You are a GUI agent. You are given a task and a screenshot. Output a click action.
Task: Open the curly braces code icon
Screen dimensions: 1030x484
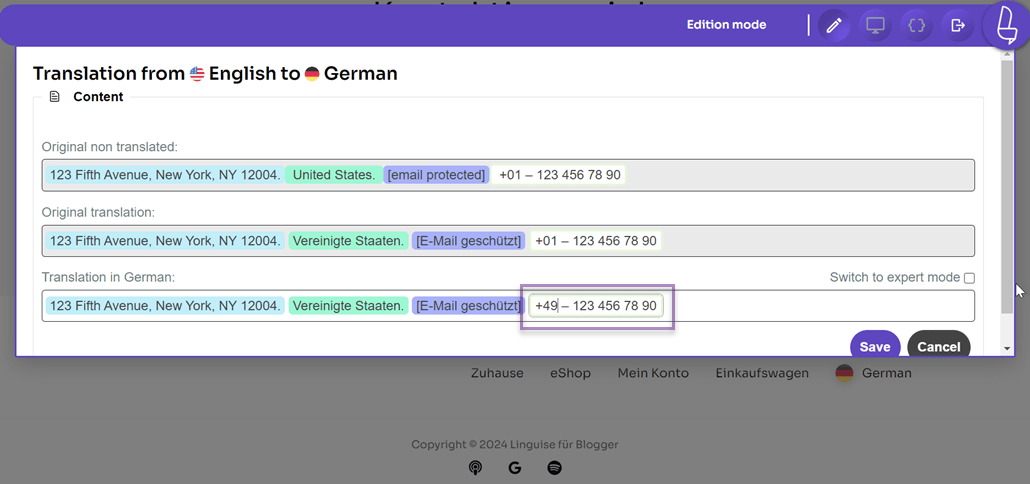917,26
